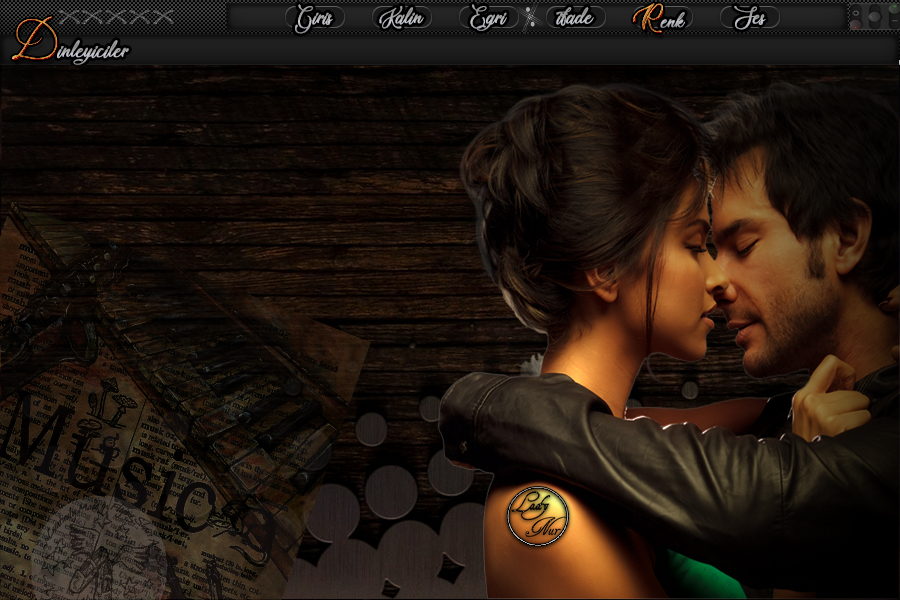The width and height of the screenshot is (900, 600).
Task: Open the Renk color picker
Action: [x=661, y=18]
